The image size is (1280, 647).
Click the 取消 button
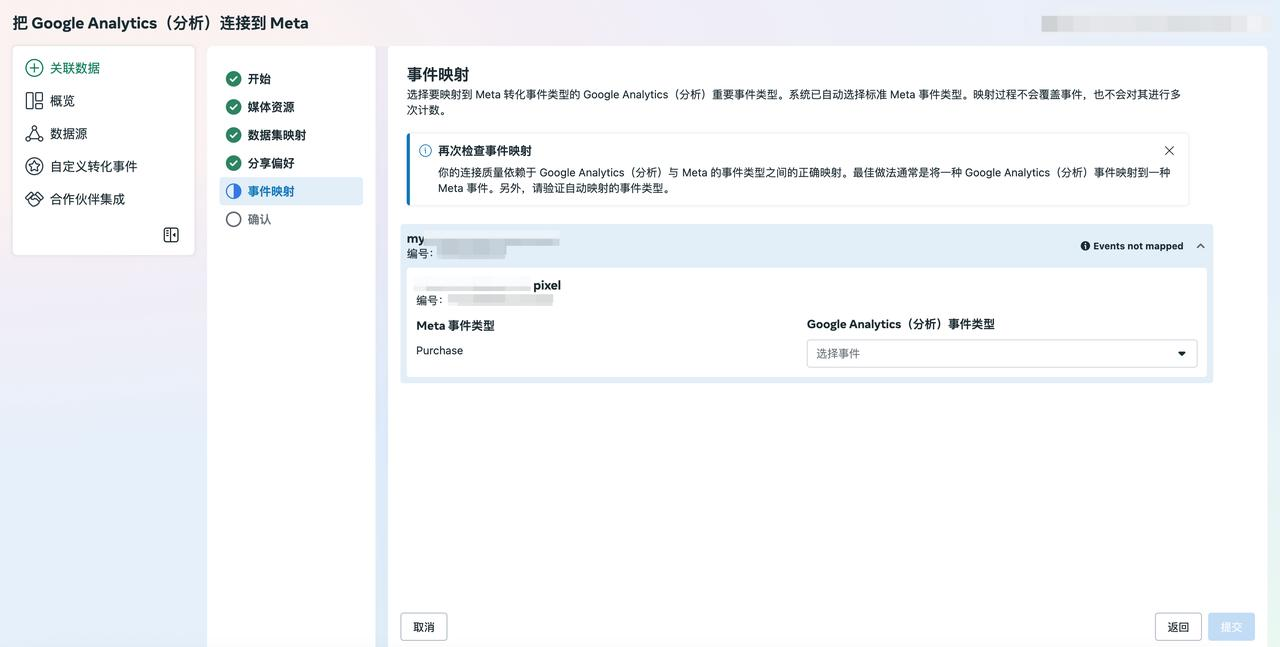pos(424,627)
